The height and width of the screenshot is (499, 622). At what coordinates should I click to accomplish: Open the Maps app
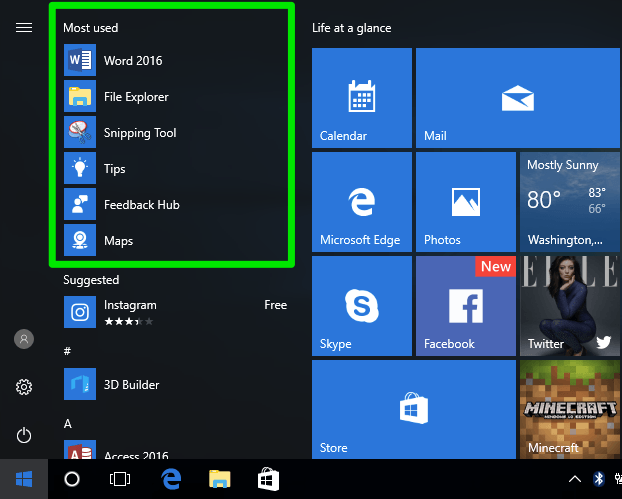(x=118, y=241)
